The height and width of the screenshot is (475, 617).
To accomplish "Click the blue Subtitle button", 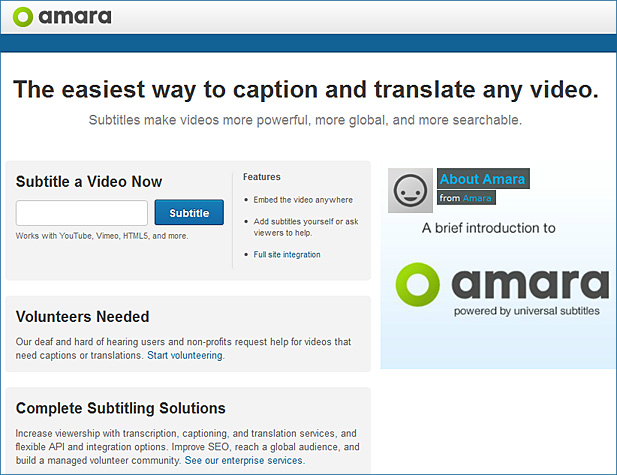I will pyautogui.click(x=189, y=213).
